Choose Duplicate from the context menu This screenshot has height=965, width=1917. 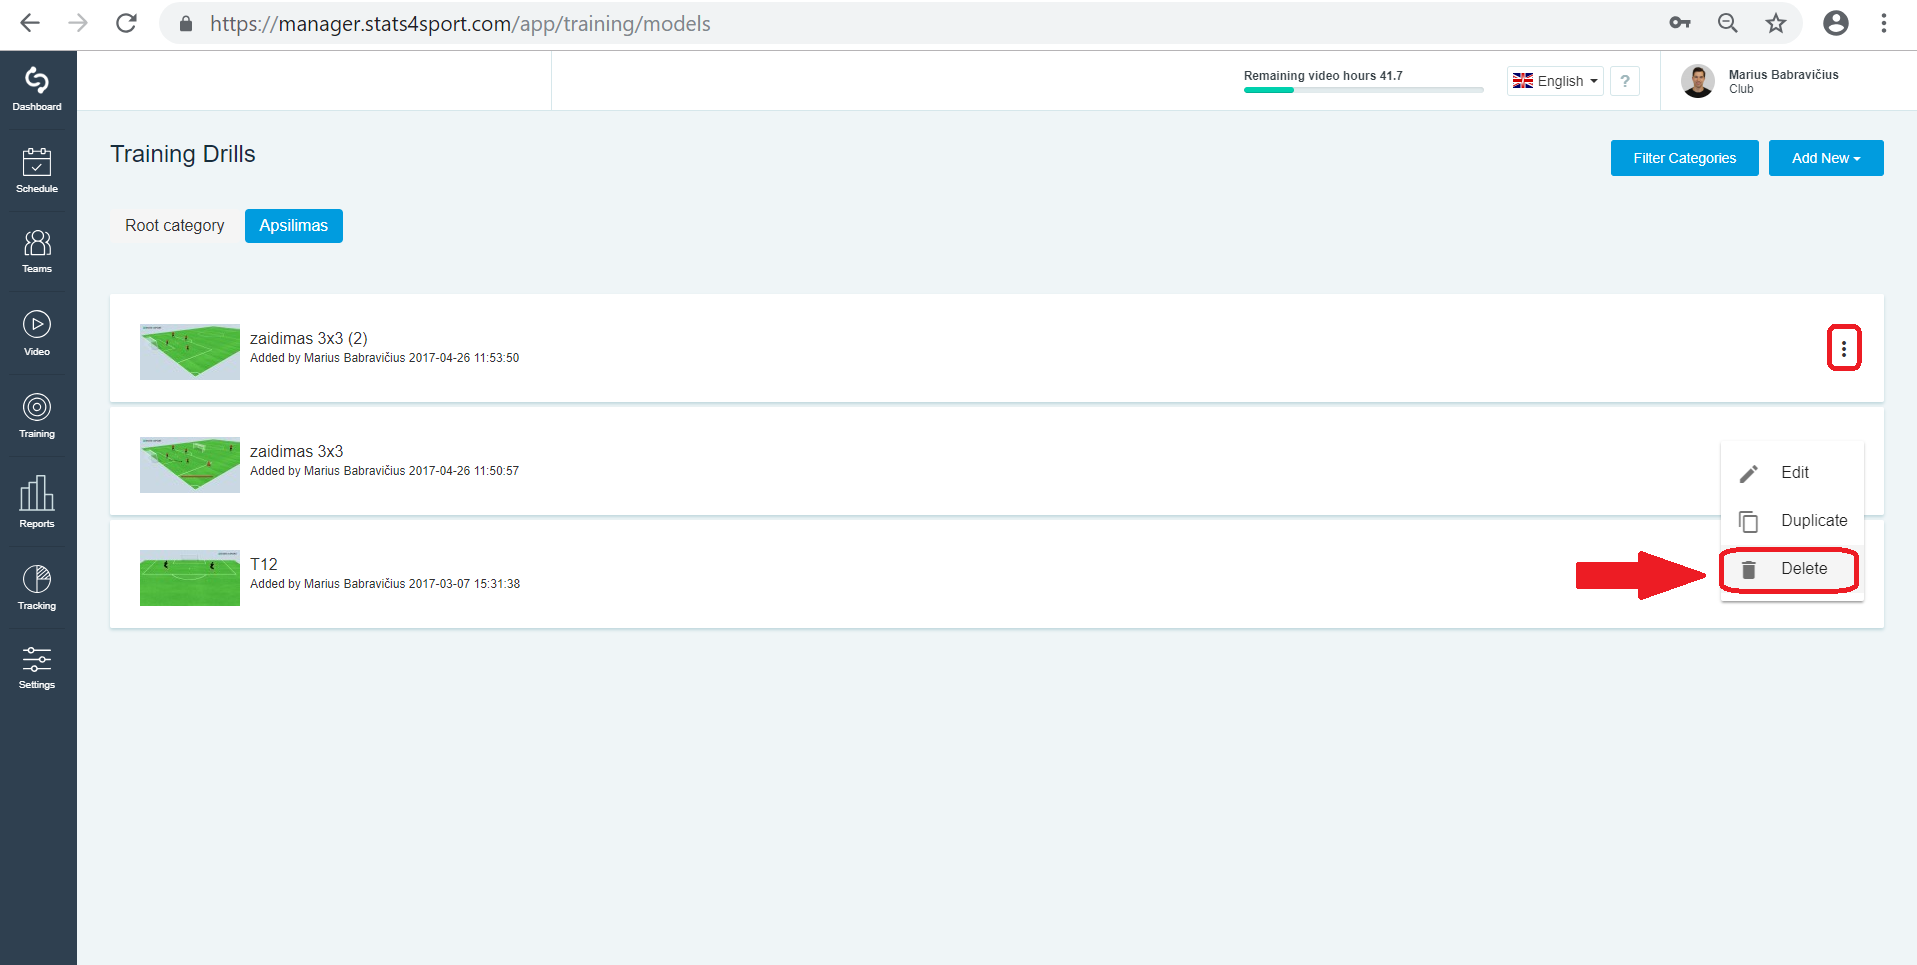click(x=1791, y=521)
